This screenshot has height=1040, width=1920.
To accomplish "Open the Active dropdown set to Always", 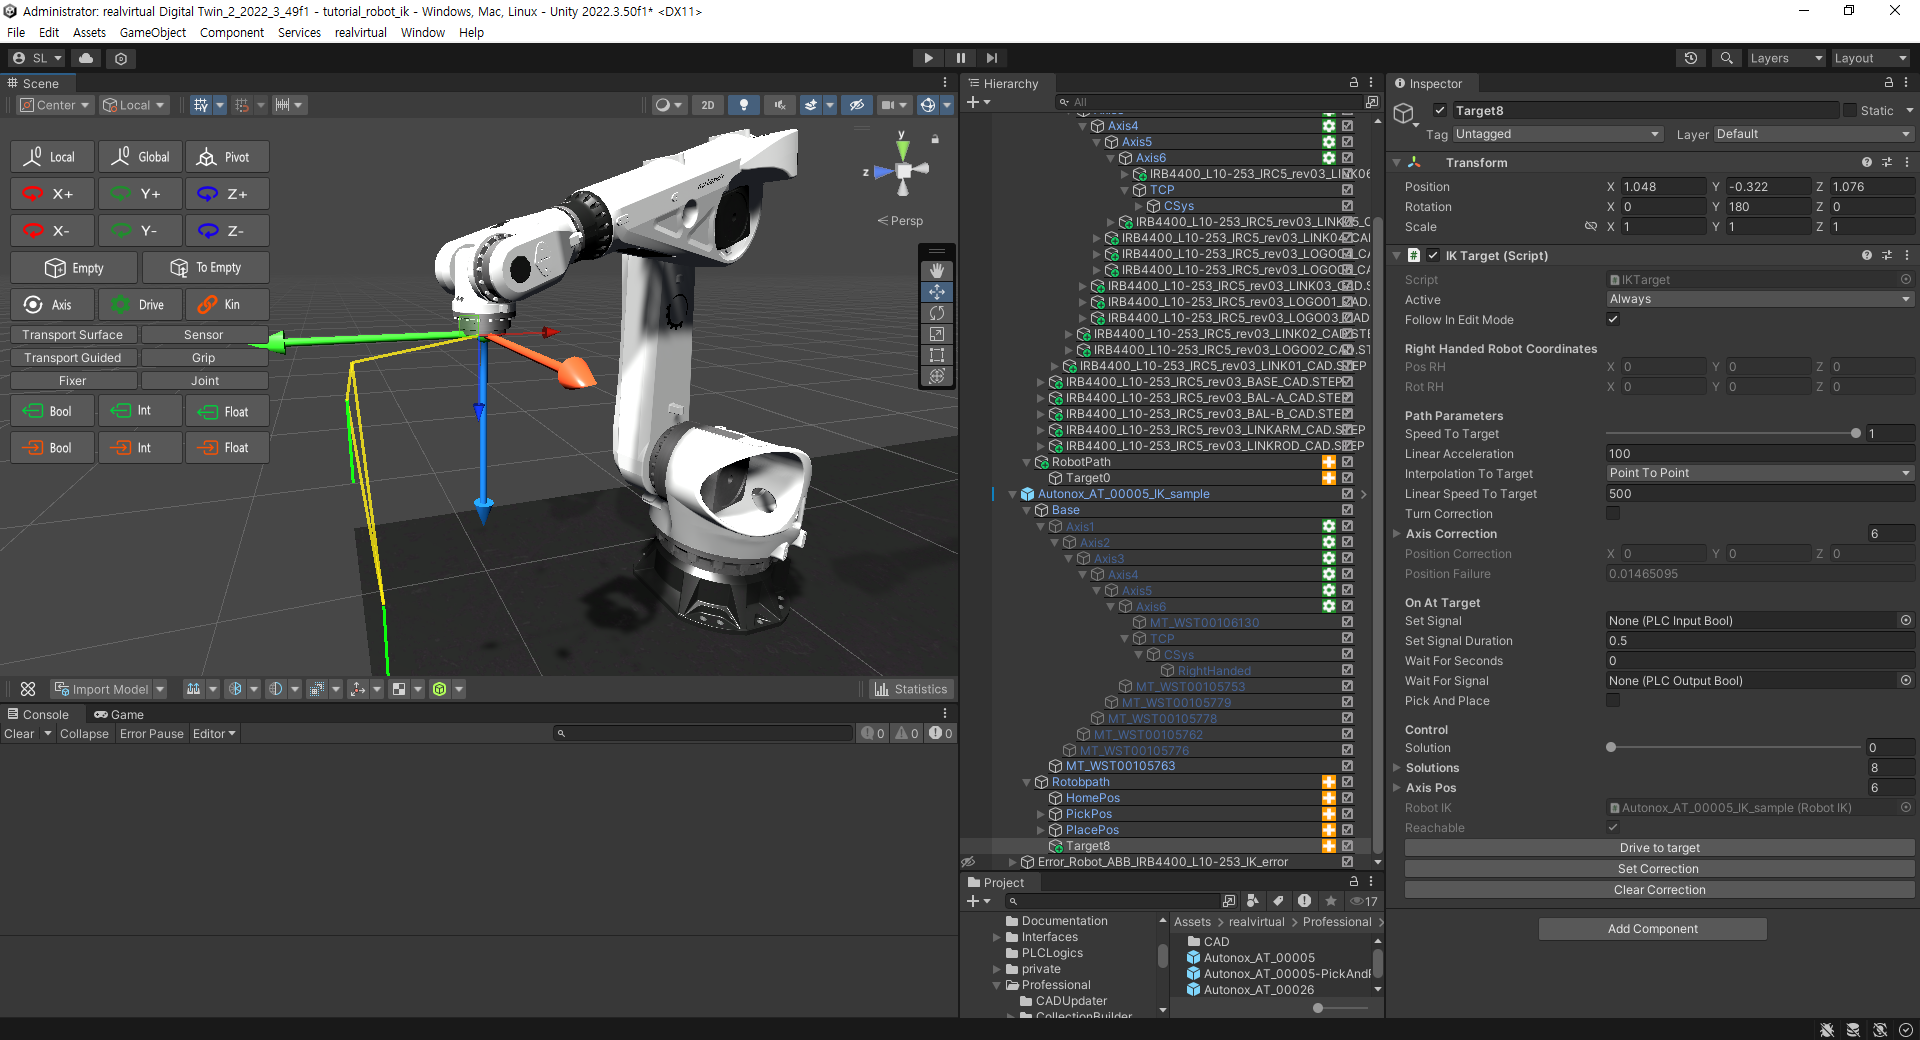I will [1760, 300].
